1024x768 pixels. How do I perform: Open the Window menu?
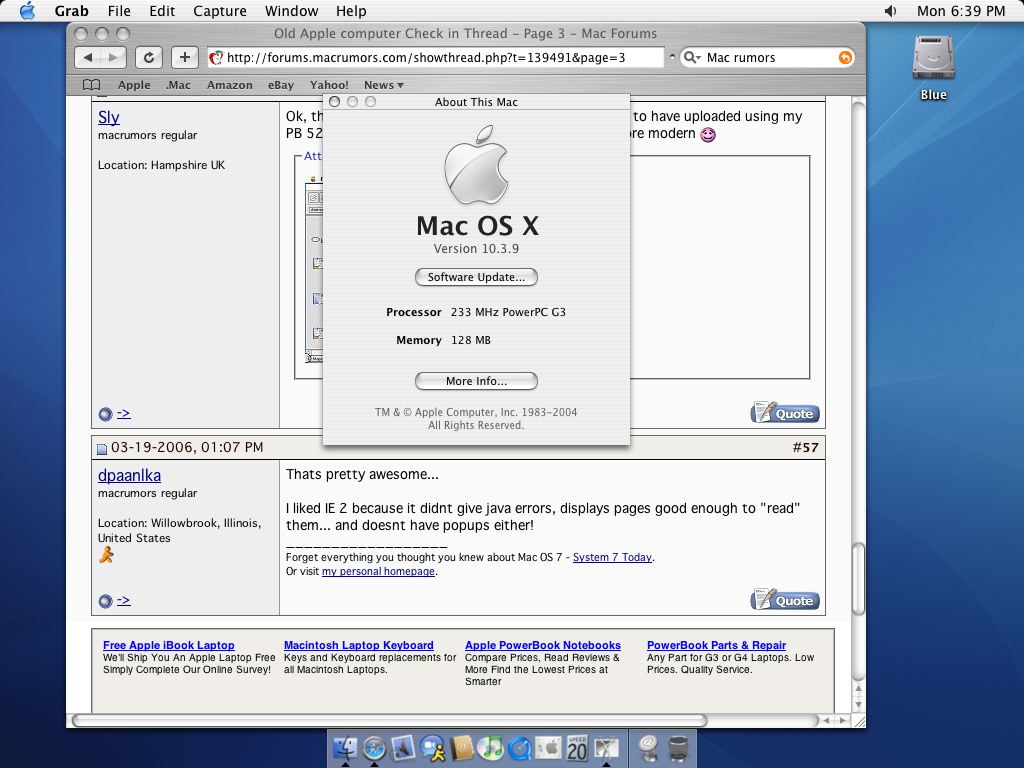291,11
